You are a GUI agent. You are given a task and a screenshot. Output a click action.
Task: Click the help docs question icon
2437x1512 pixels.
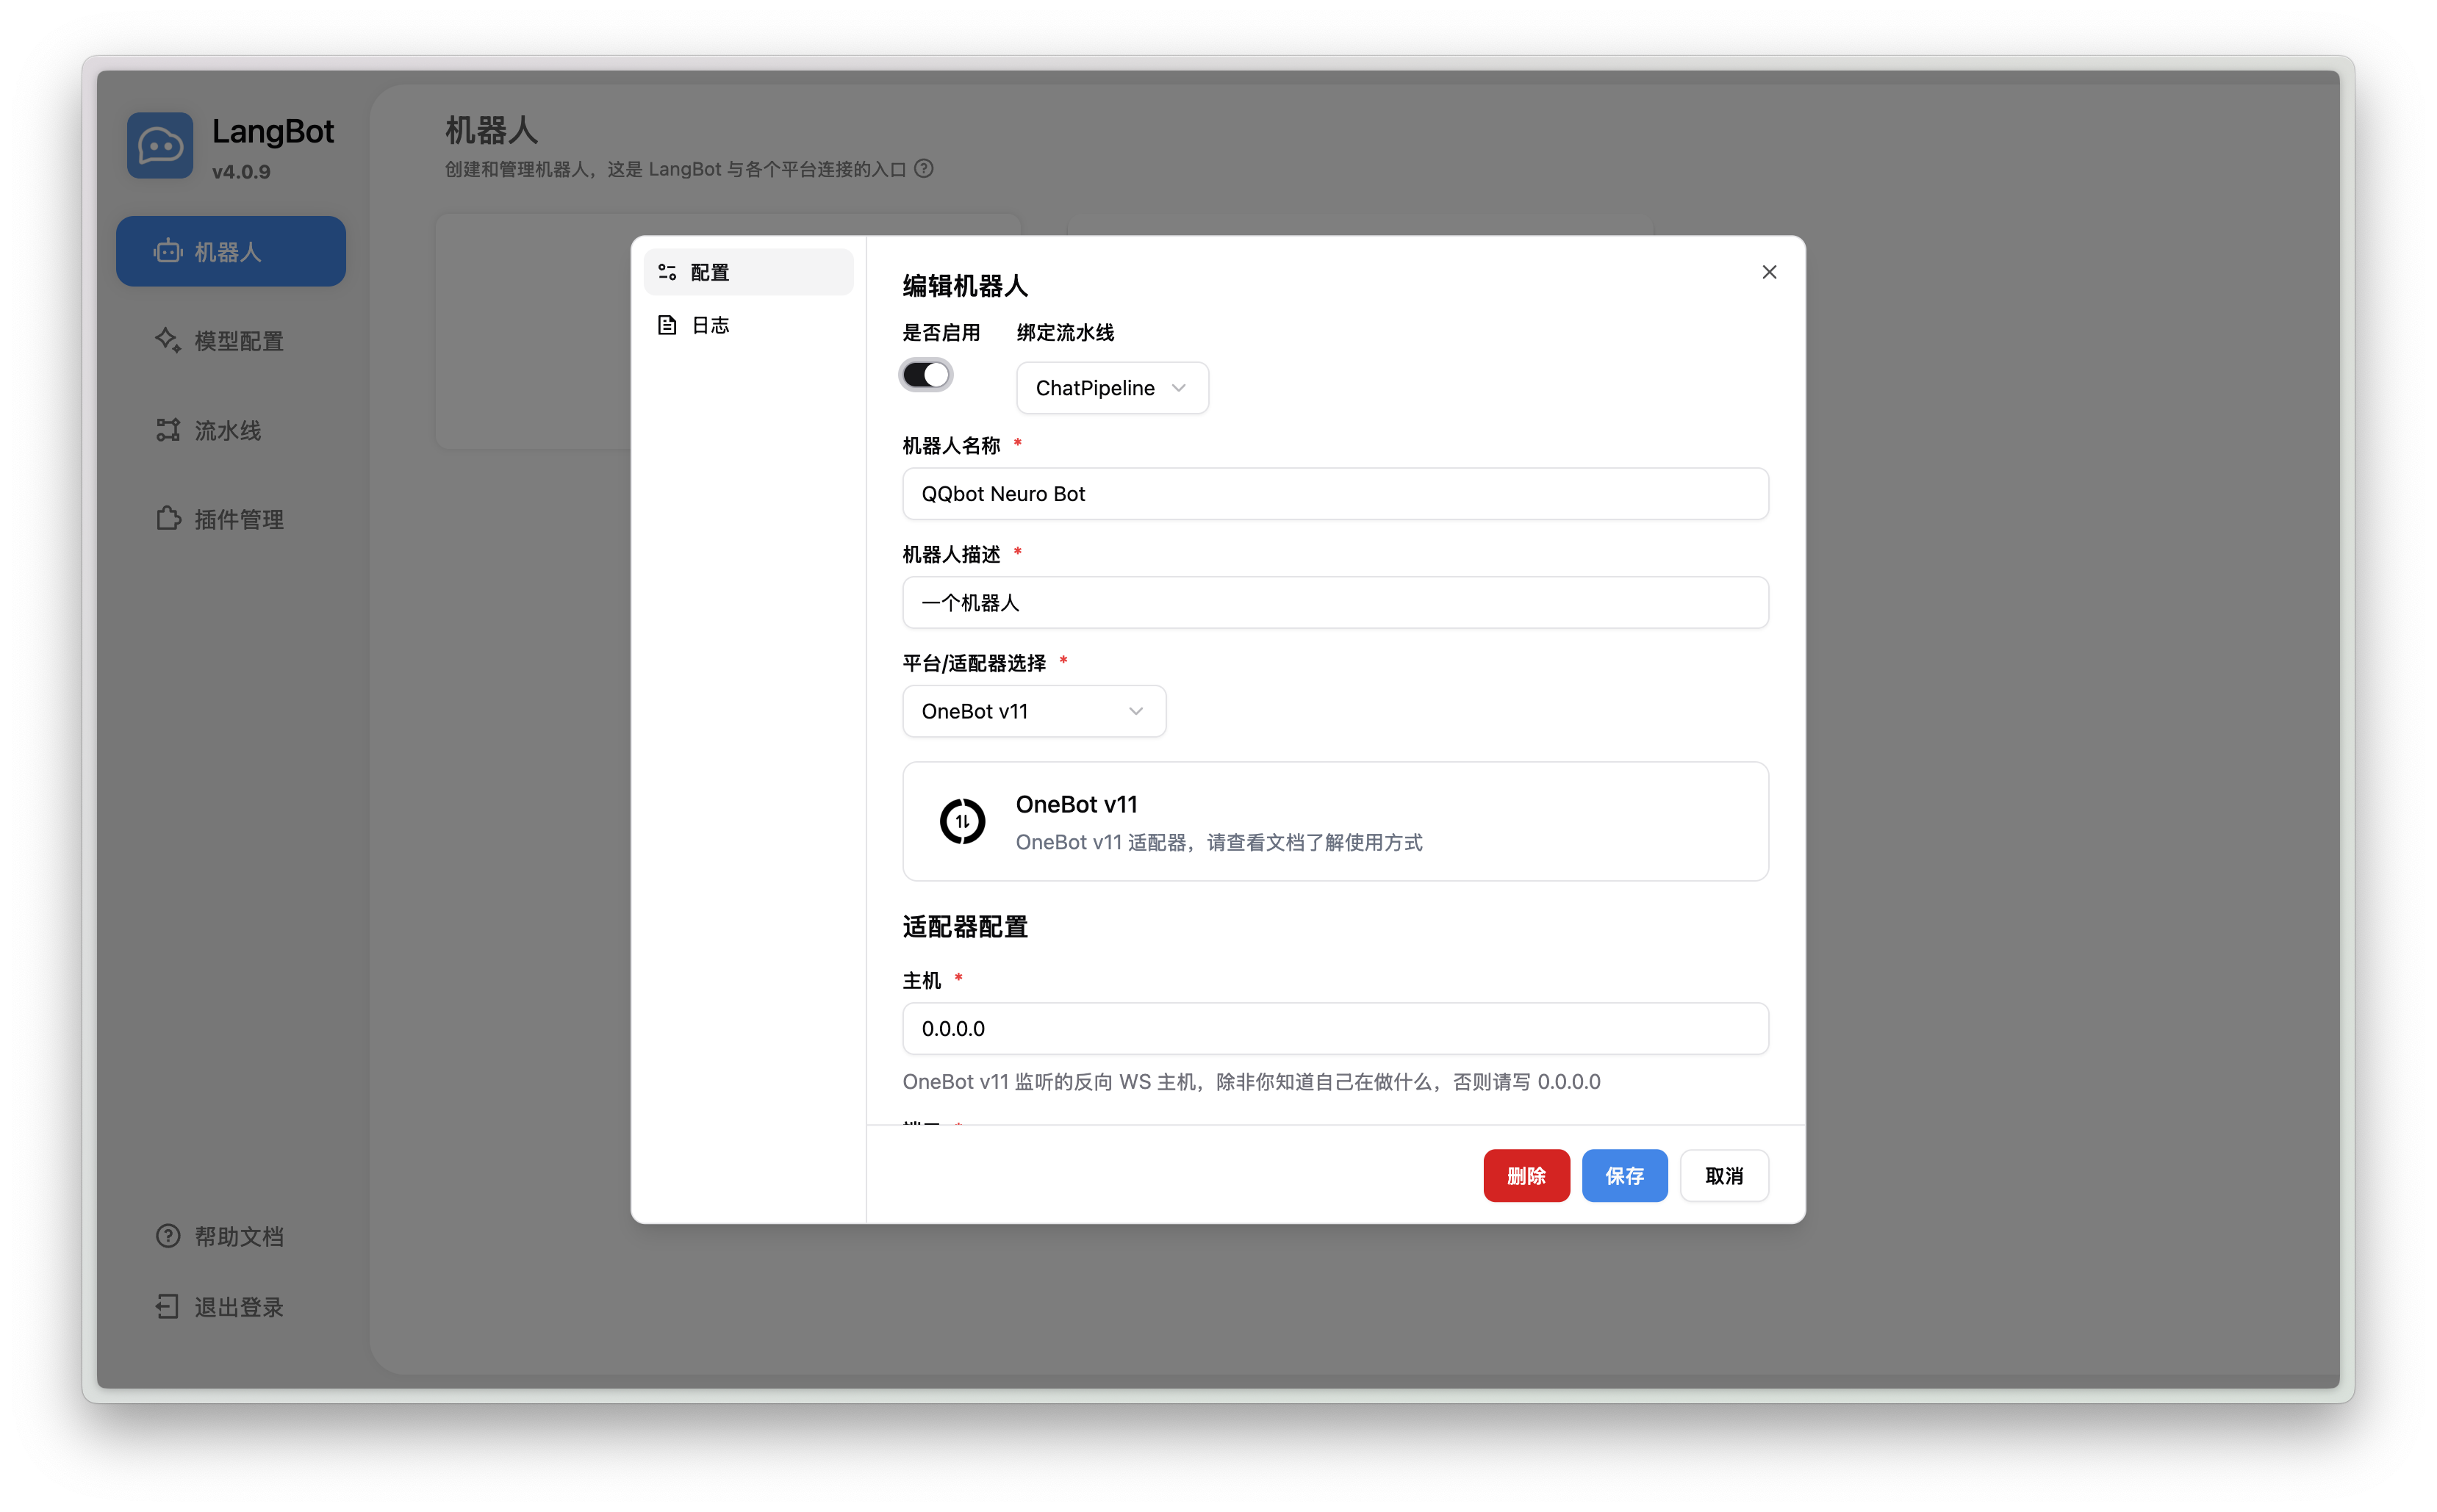[x=167, y=1236]
